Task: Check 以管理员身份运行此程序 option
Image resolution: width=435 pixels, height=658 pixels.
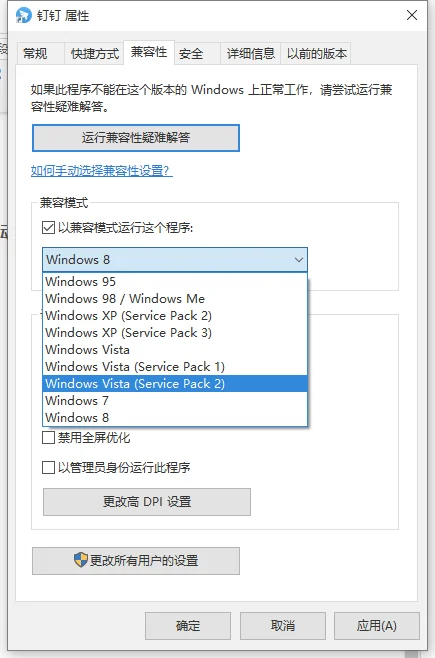Action: (x=48, y=467)
